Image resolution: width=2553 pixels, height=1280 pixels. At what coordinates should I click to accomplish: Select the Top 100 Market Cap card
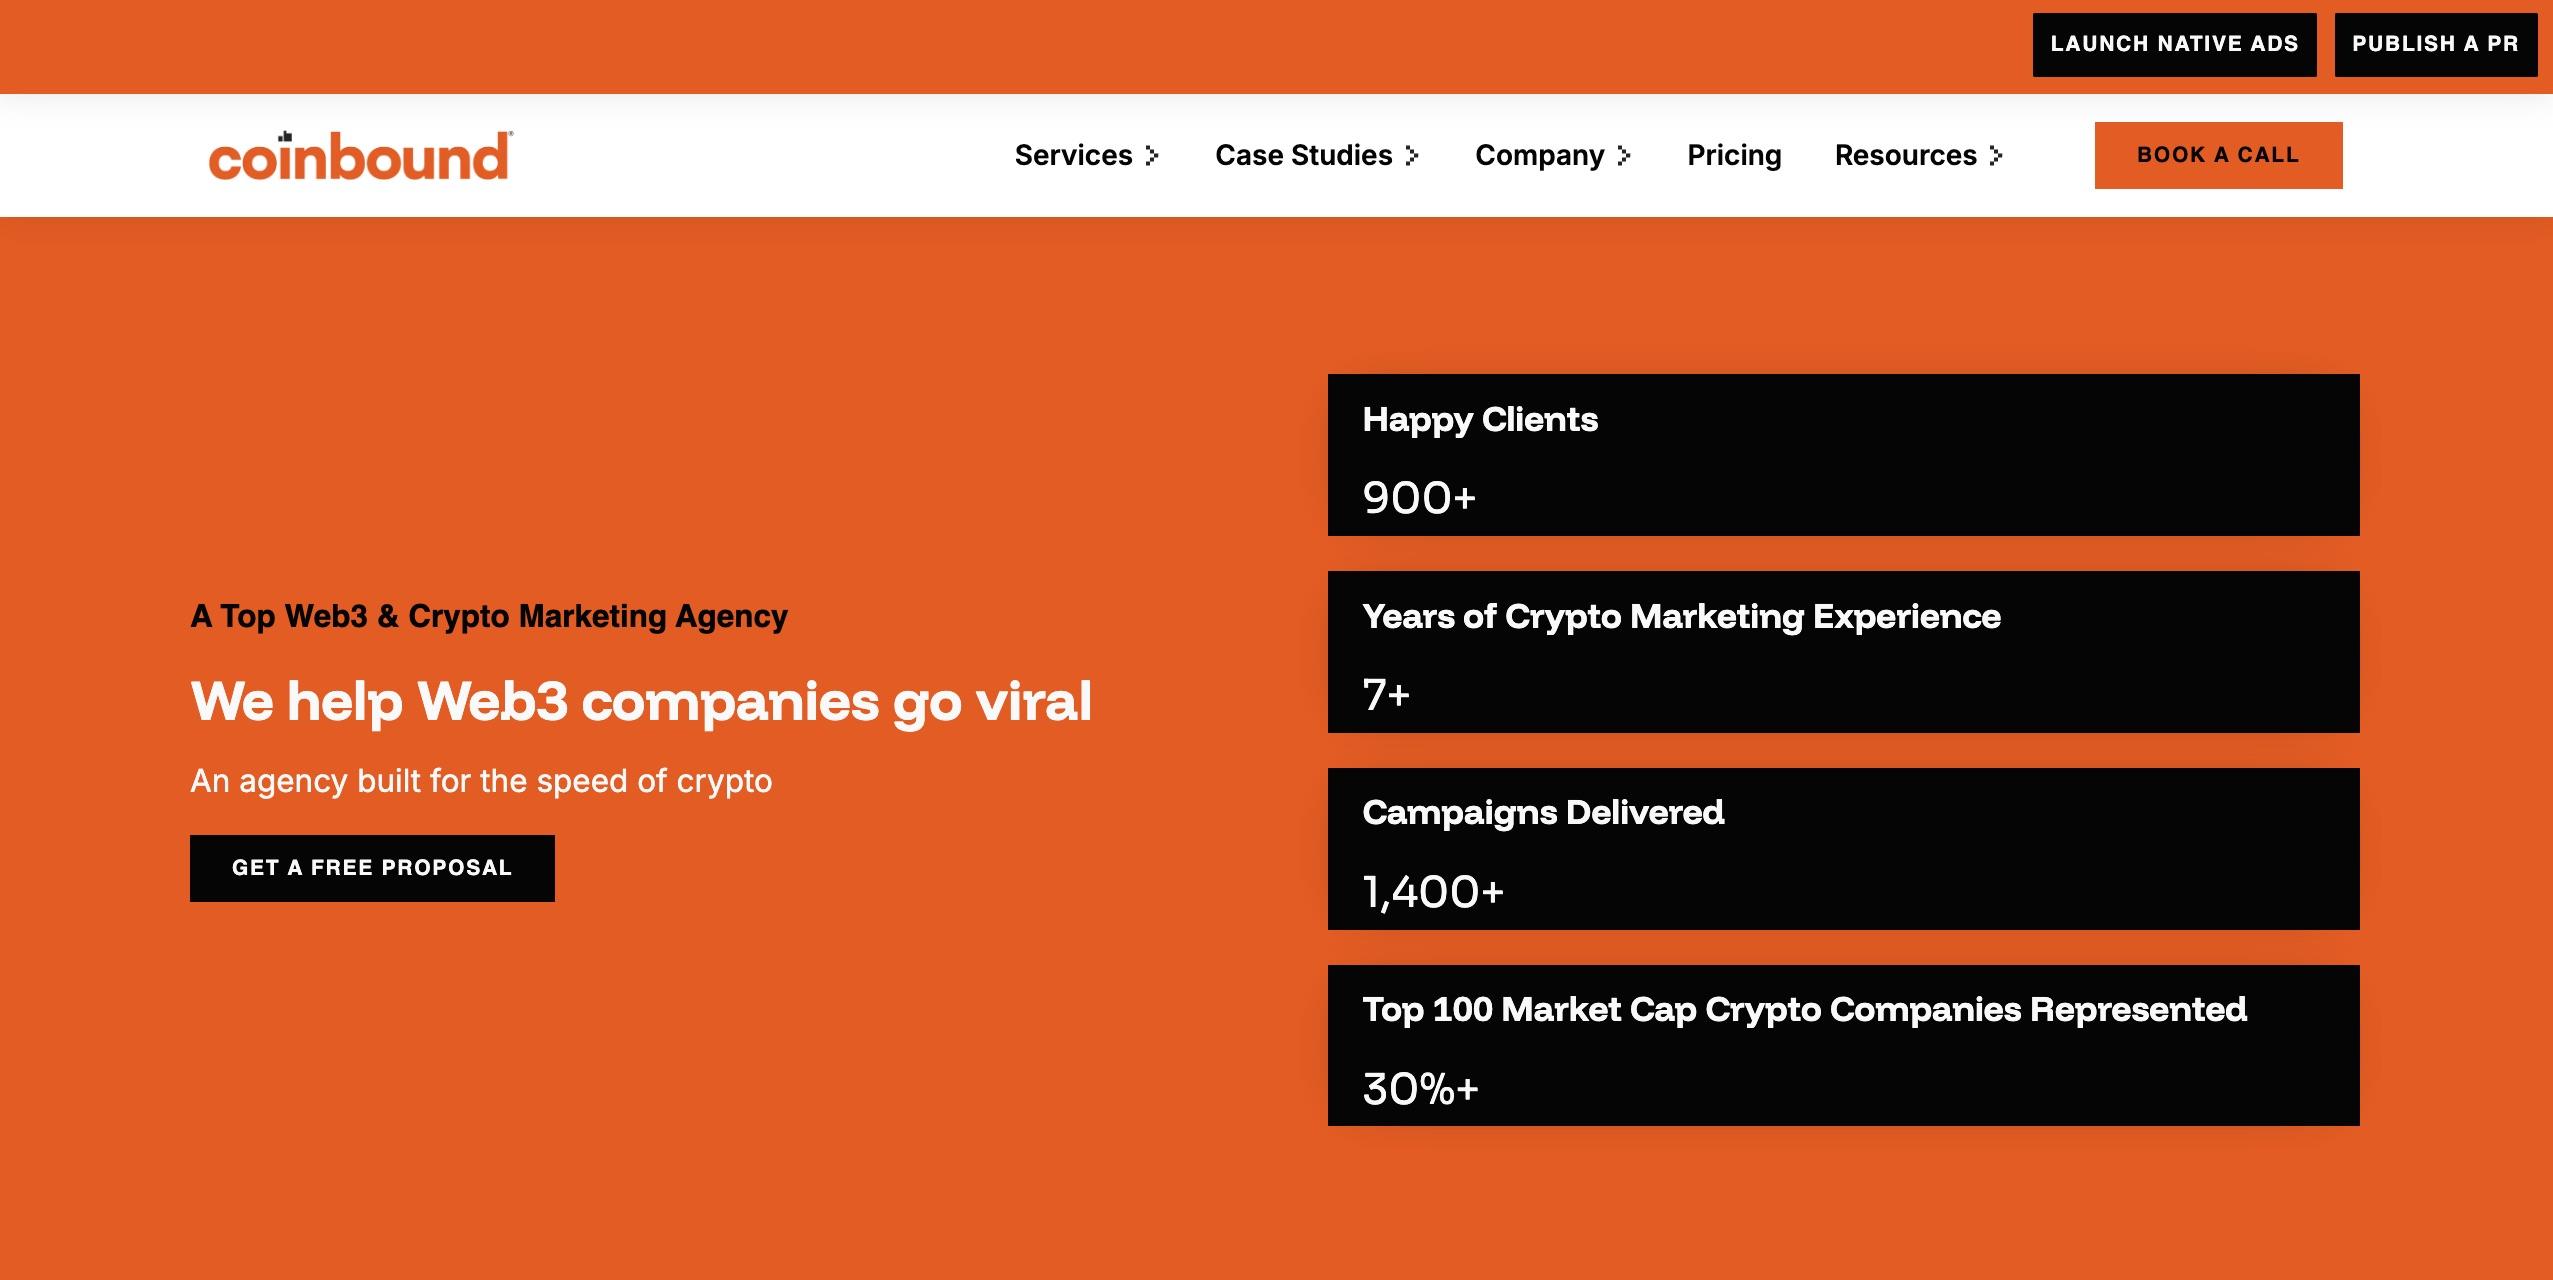click(x=1843, y=1045)
